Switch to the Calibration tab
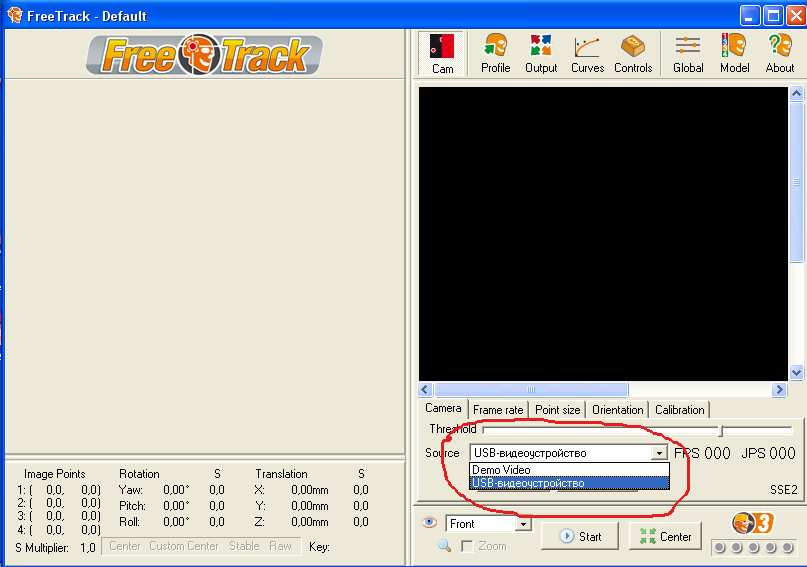This screenshot has width=807, height=567. click(679, 410)
